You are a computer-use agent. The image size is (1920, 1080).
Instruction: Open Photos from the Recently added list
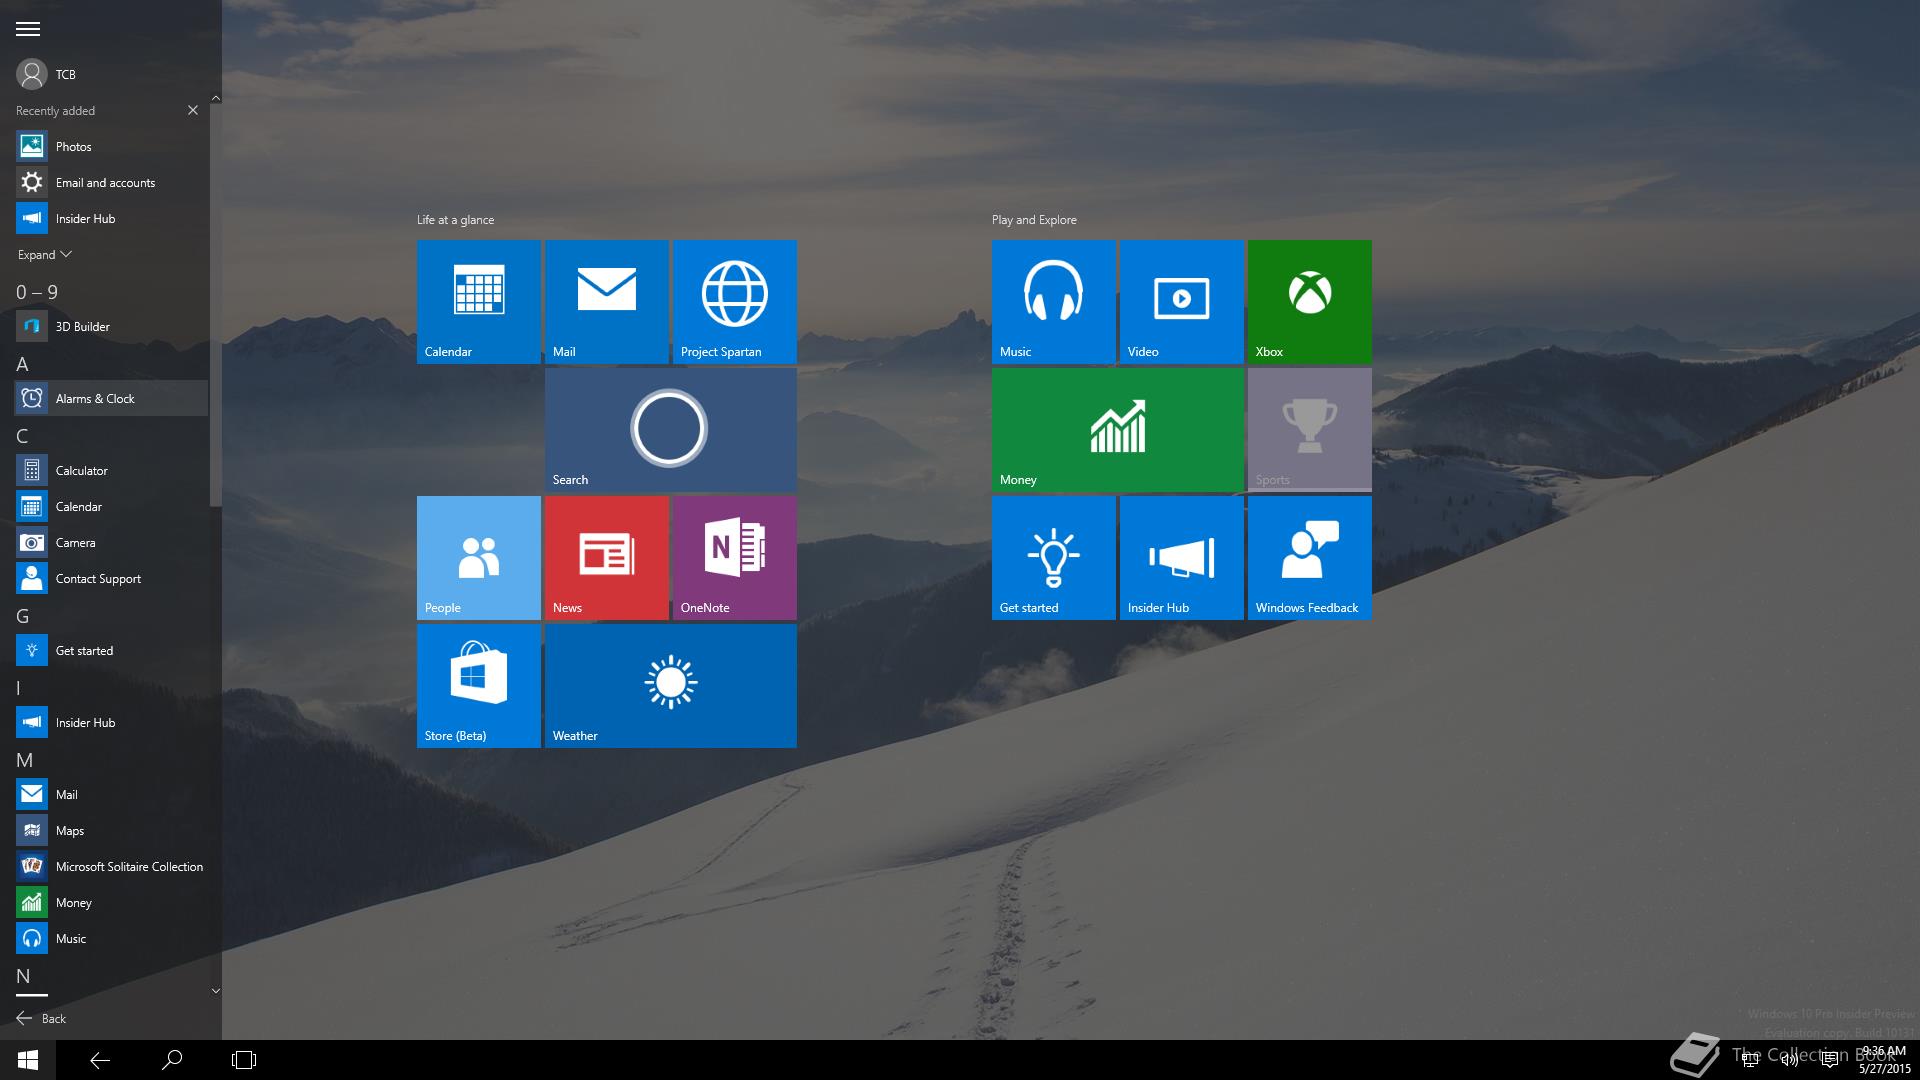(x=111, y=146)
